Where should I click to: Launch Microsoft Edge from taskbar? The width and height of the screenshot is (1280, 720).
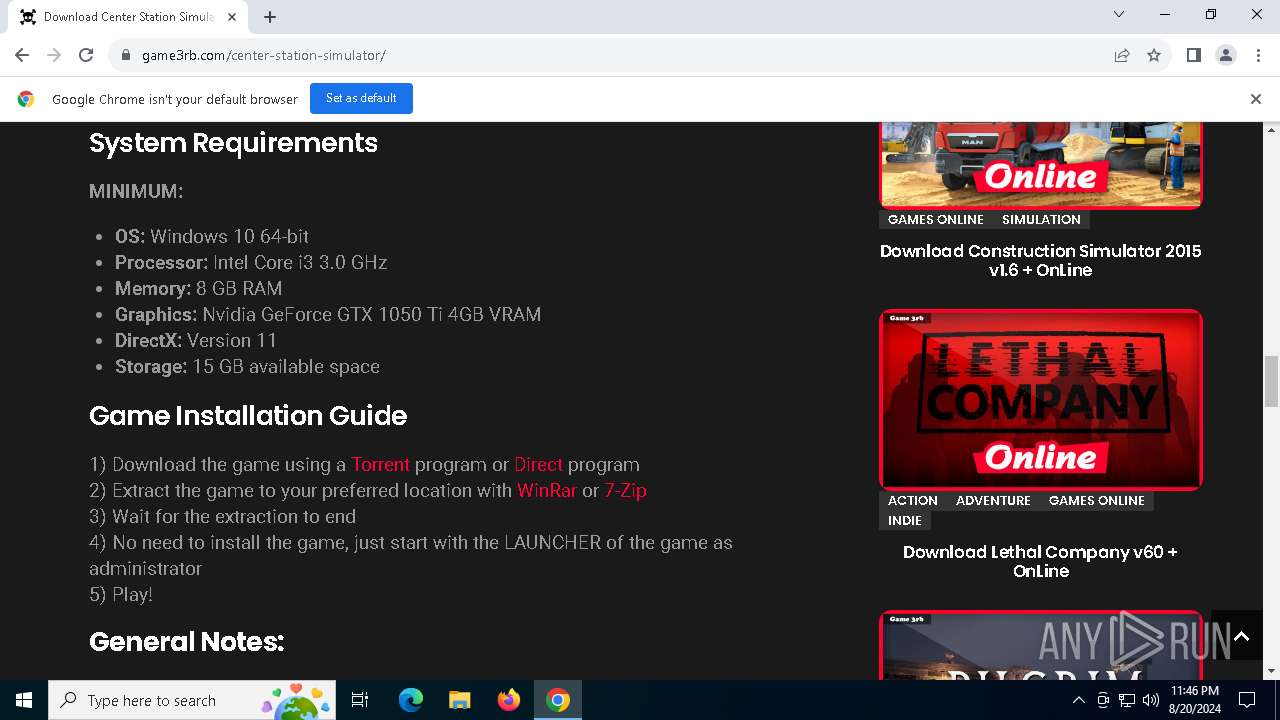(x=411, y=700)
